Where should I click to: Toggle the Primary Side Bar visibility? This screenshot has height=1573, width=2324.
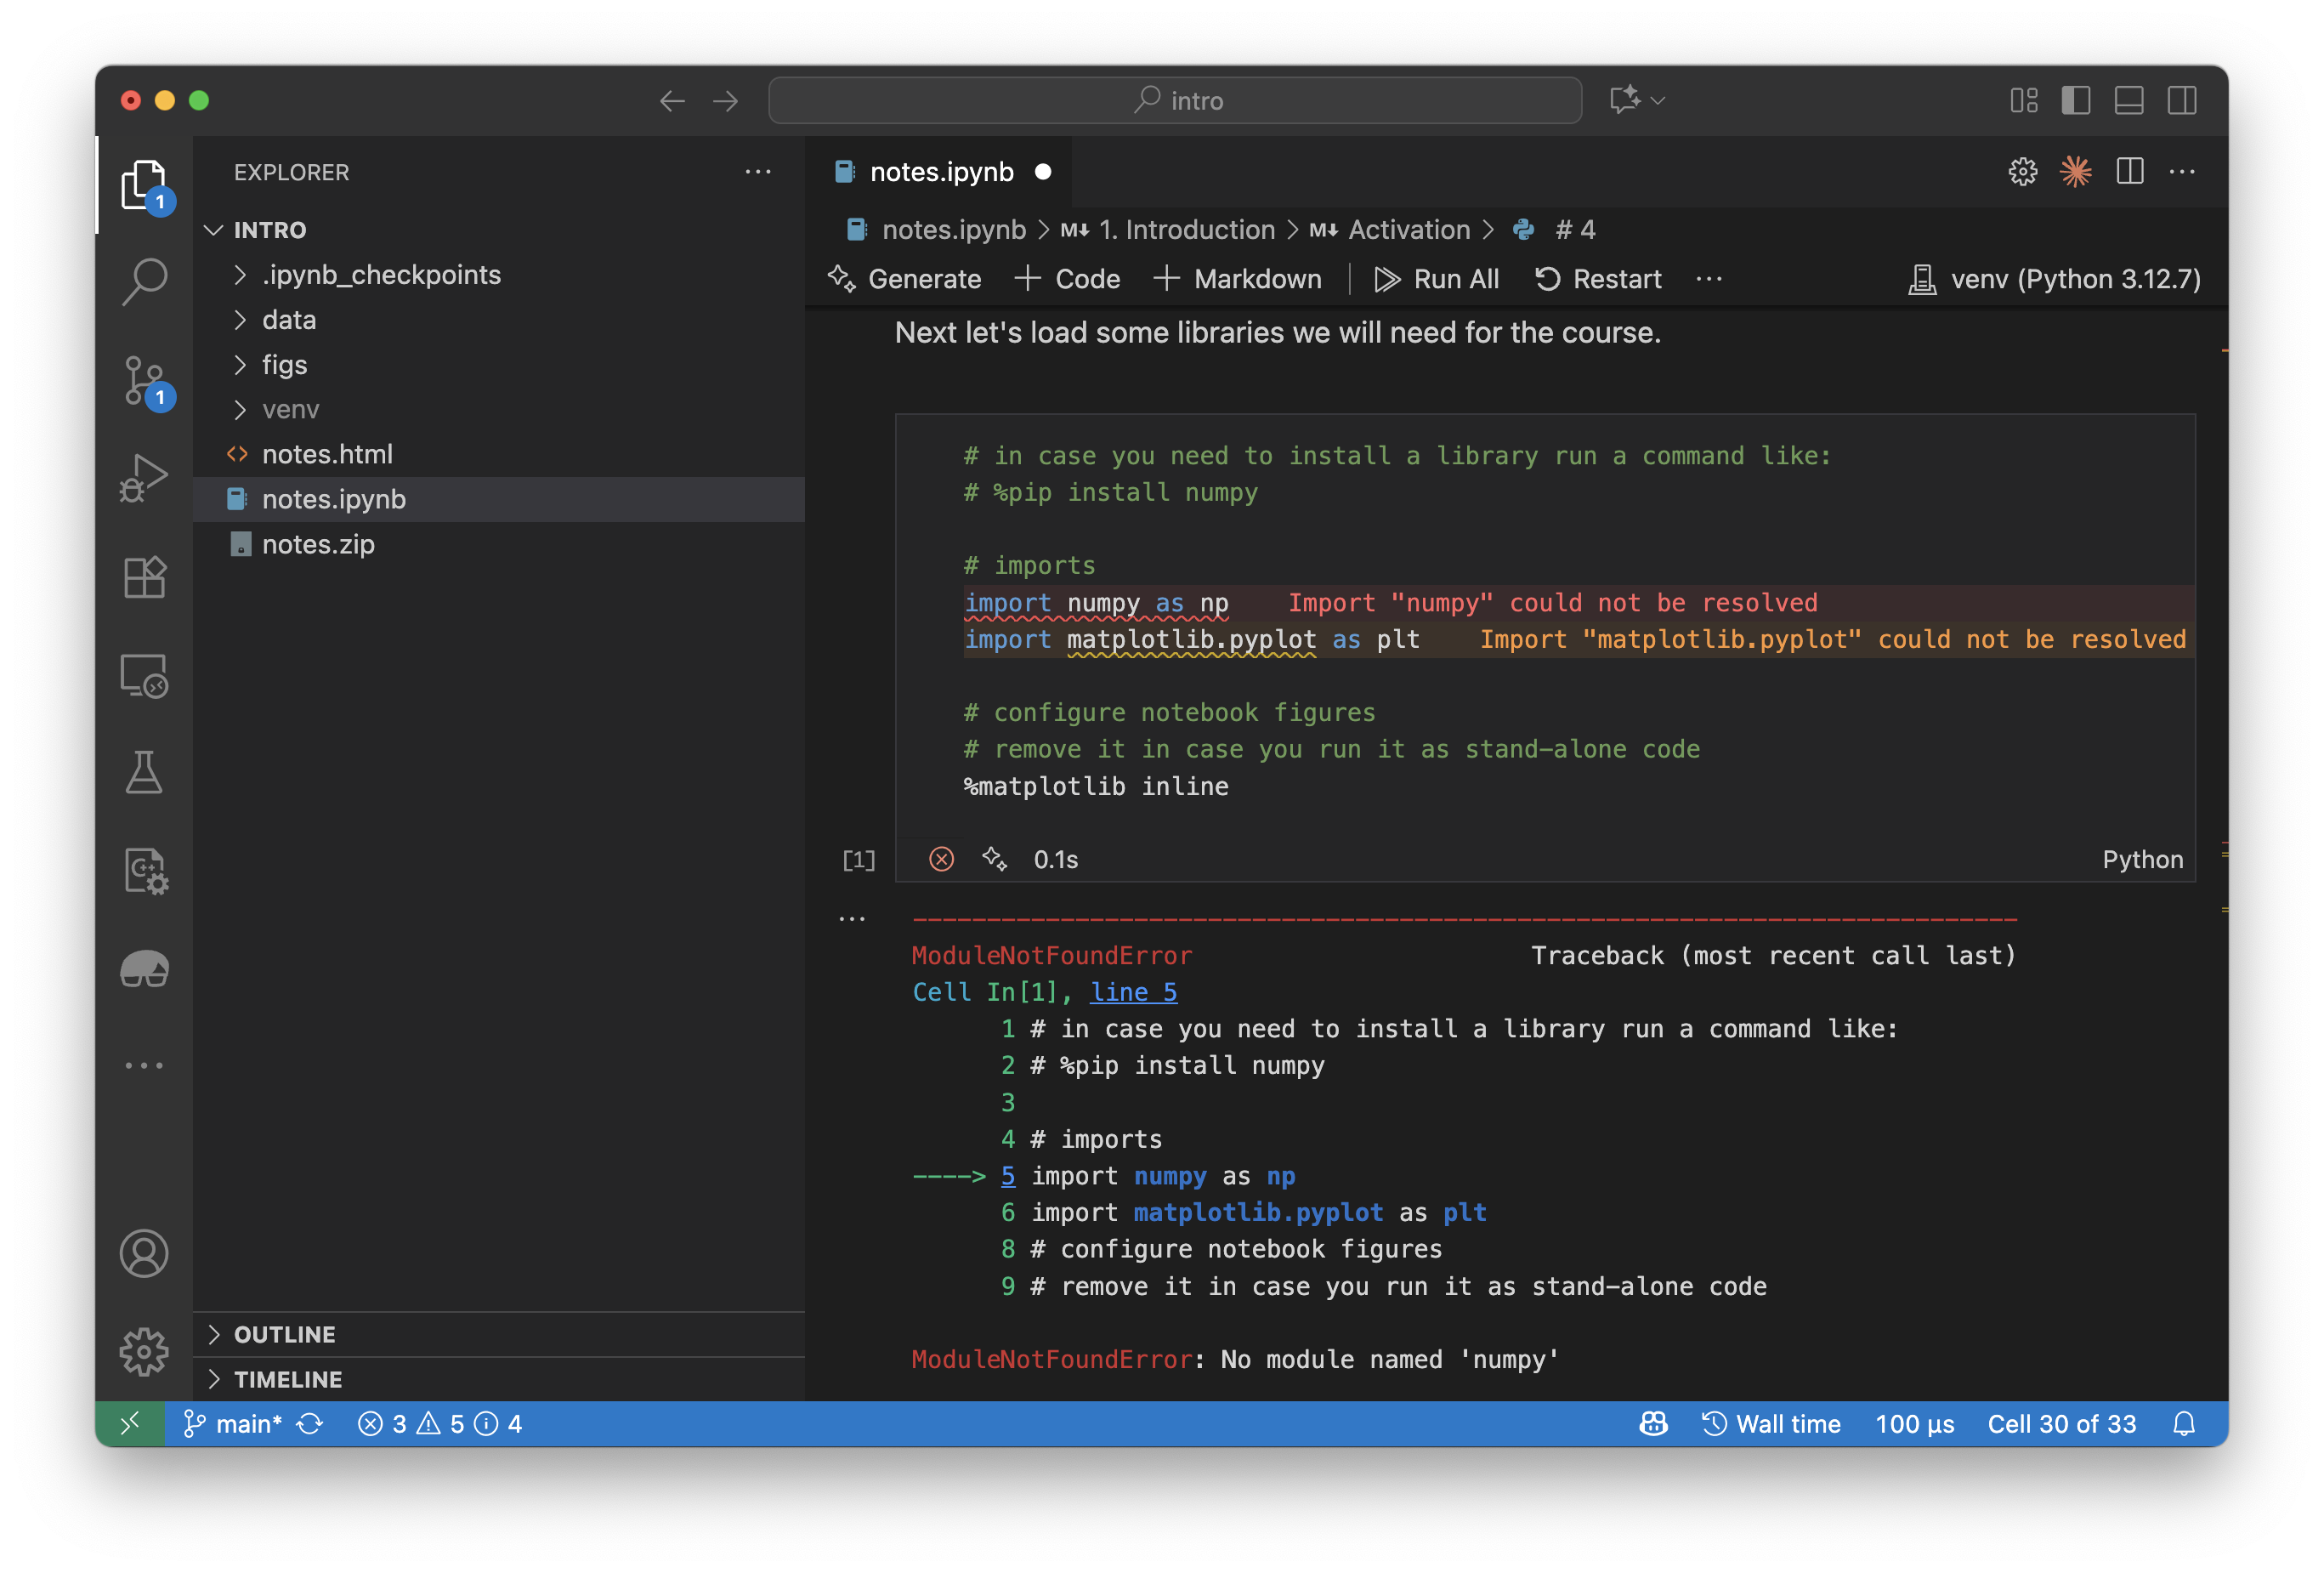2076,100
